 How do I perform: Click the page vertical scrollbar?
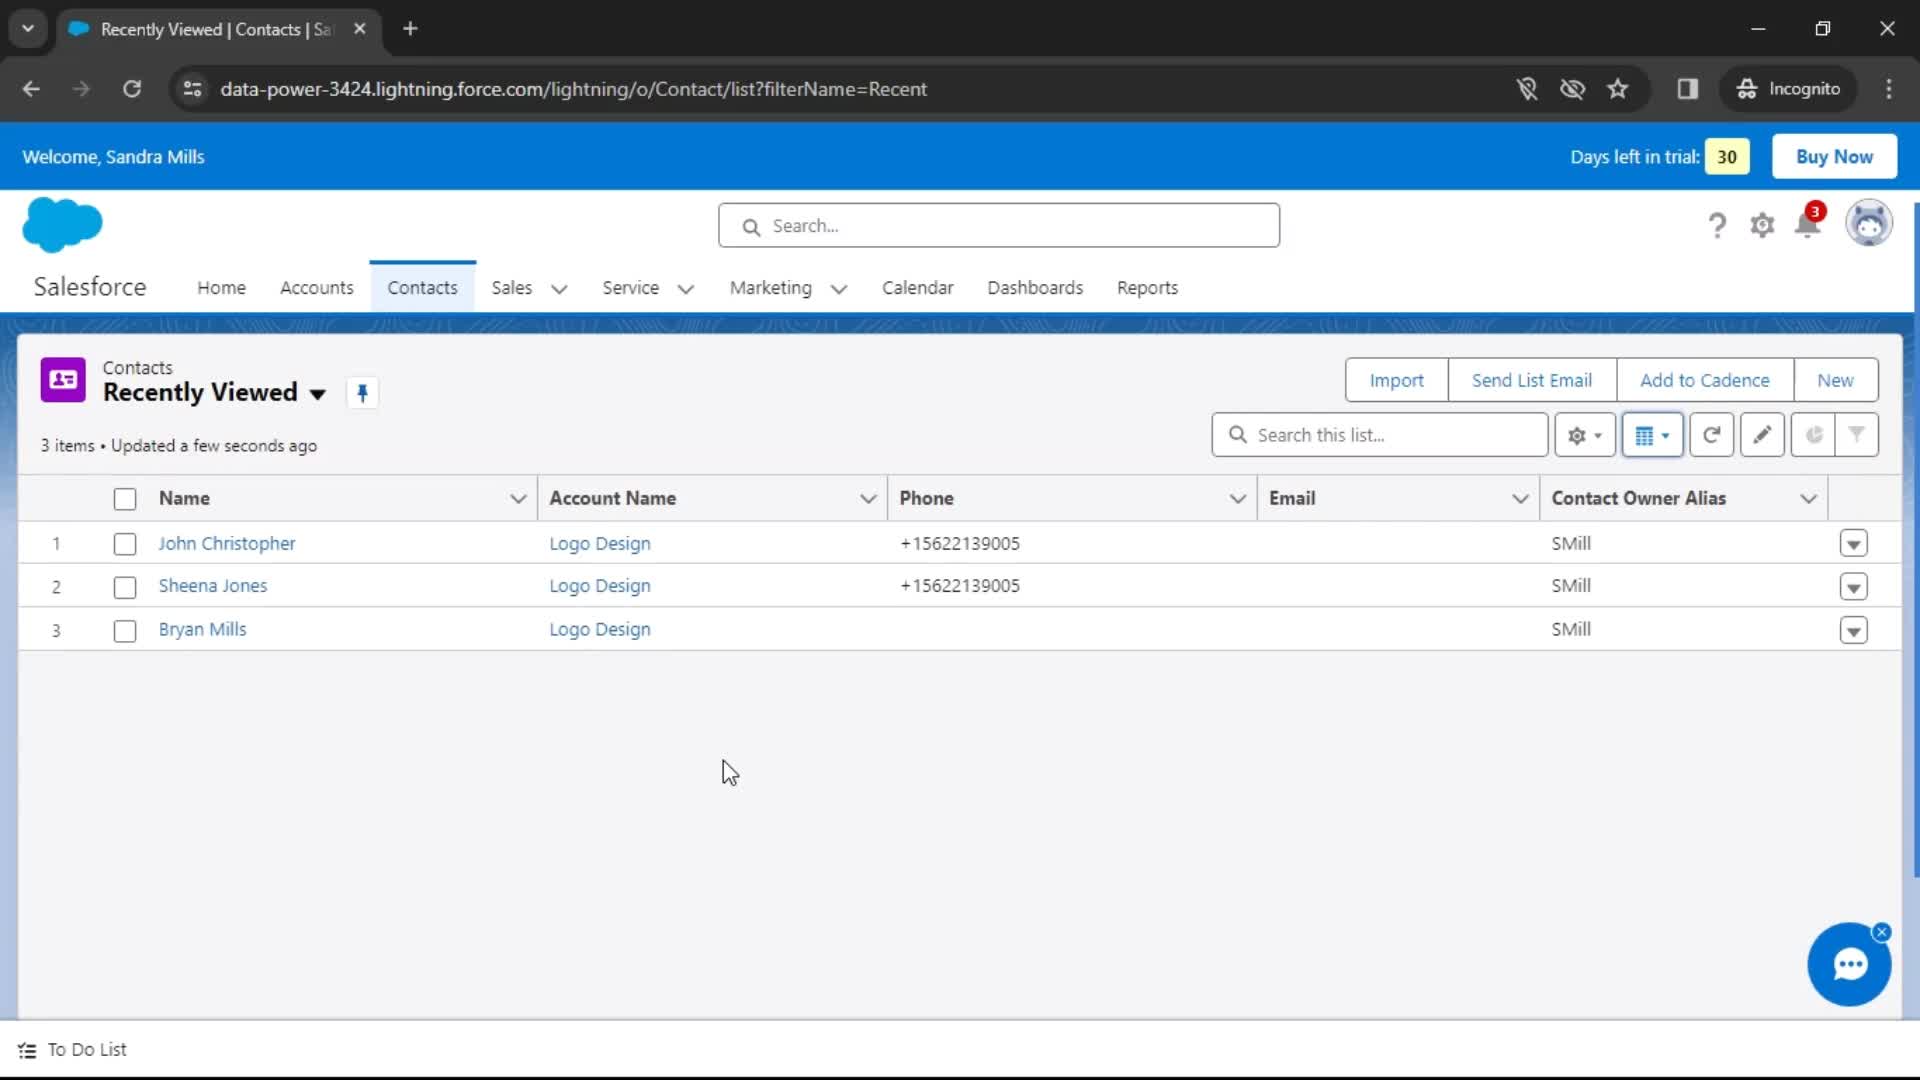tap(1915, 540)
